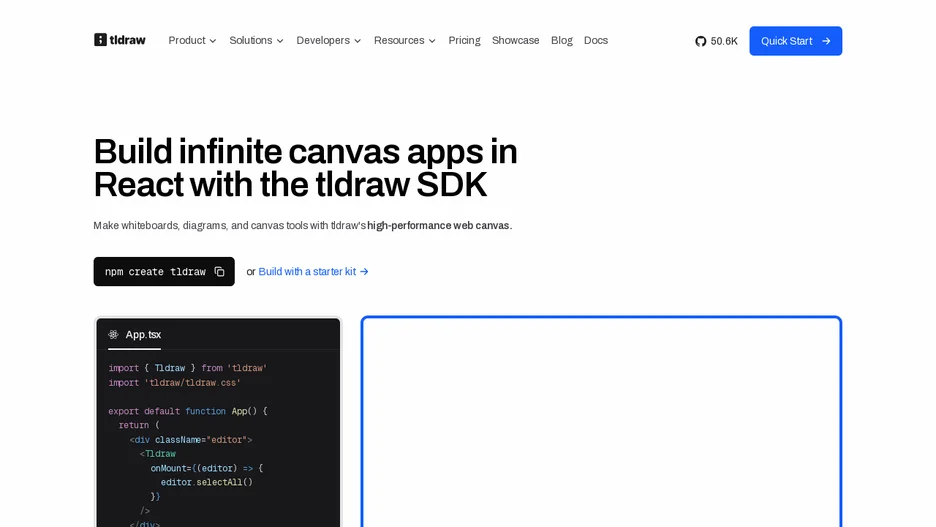936x527 pixels.
Task: Click the import { Tldraw } from 'tldraw' line
Action: tap(187, 368)
